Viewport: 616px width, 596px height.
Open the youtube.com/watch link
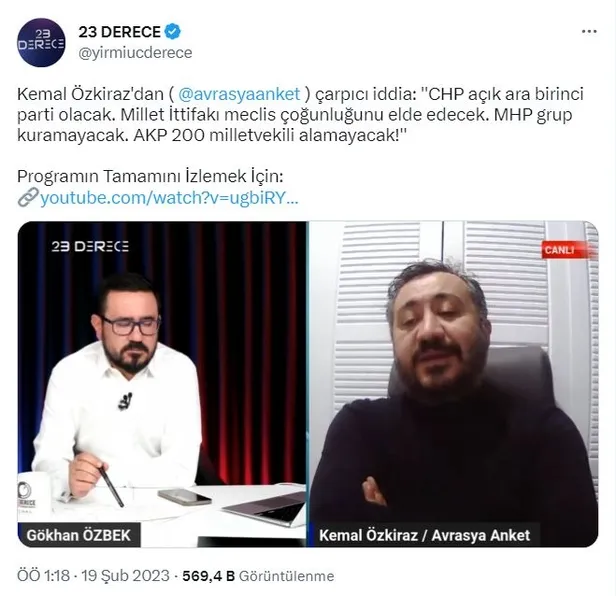click(x=169, y=198)
